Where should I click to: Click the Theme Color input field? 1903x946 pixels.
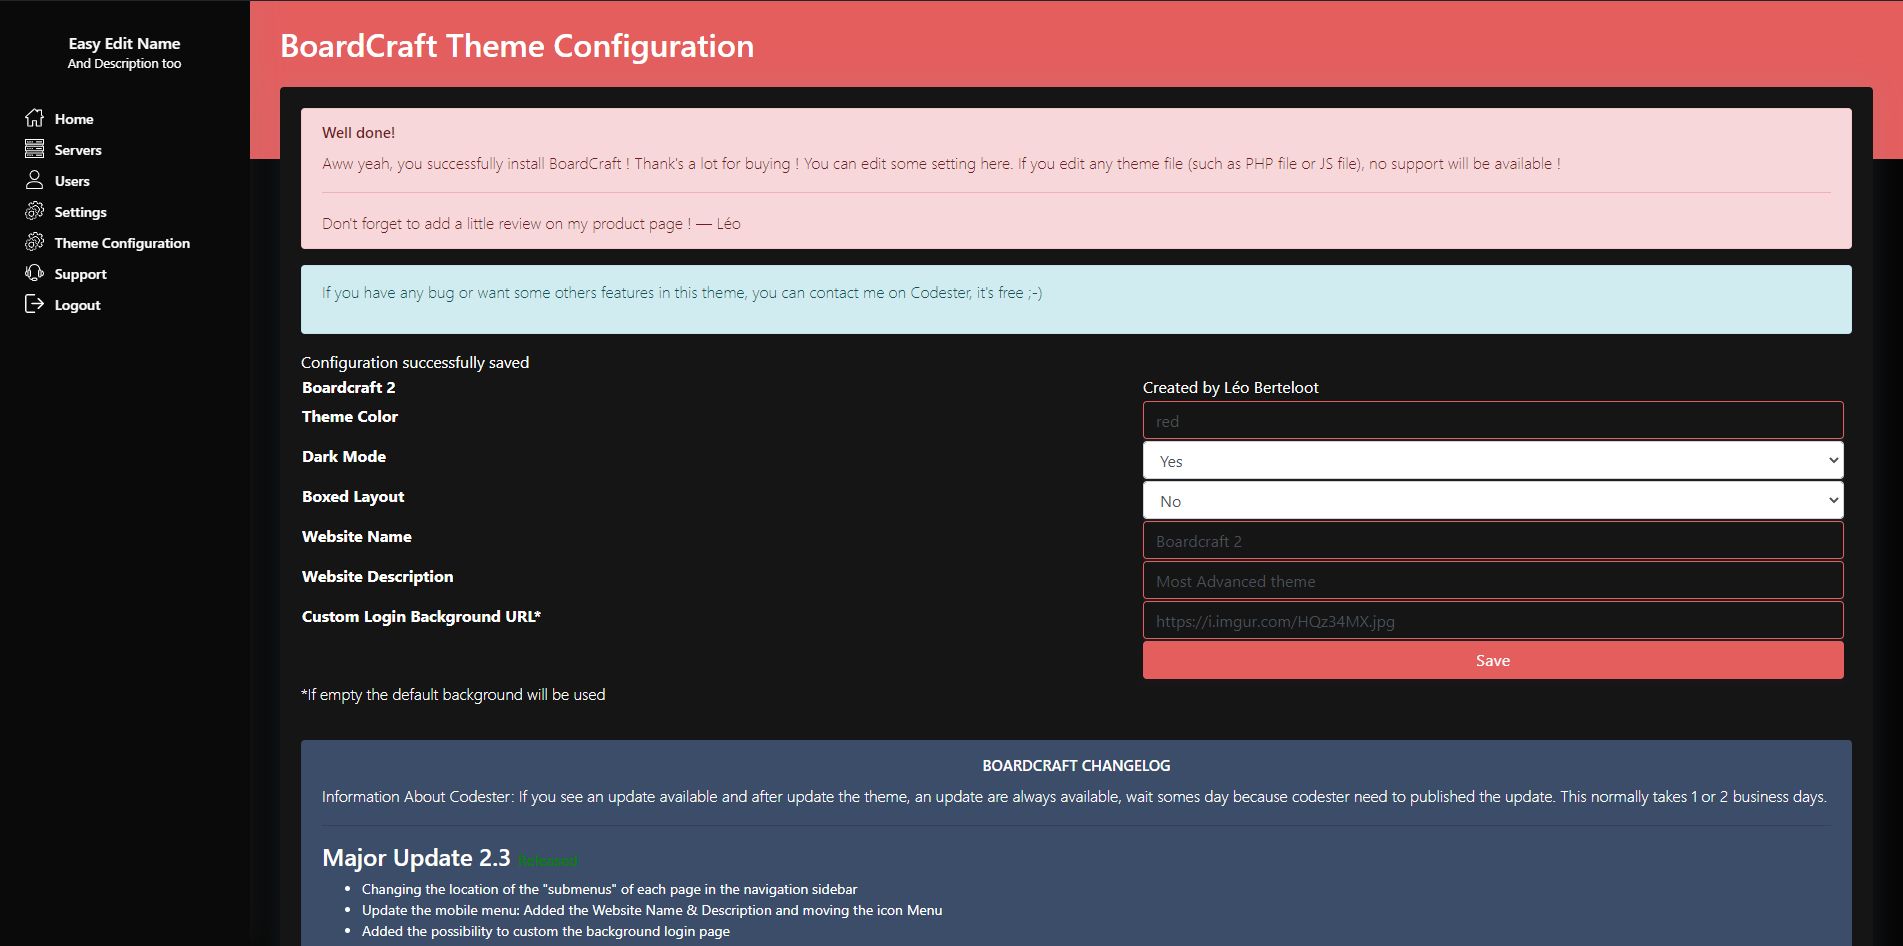click(x=1493, y=420)
